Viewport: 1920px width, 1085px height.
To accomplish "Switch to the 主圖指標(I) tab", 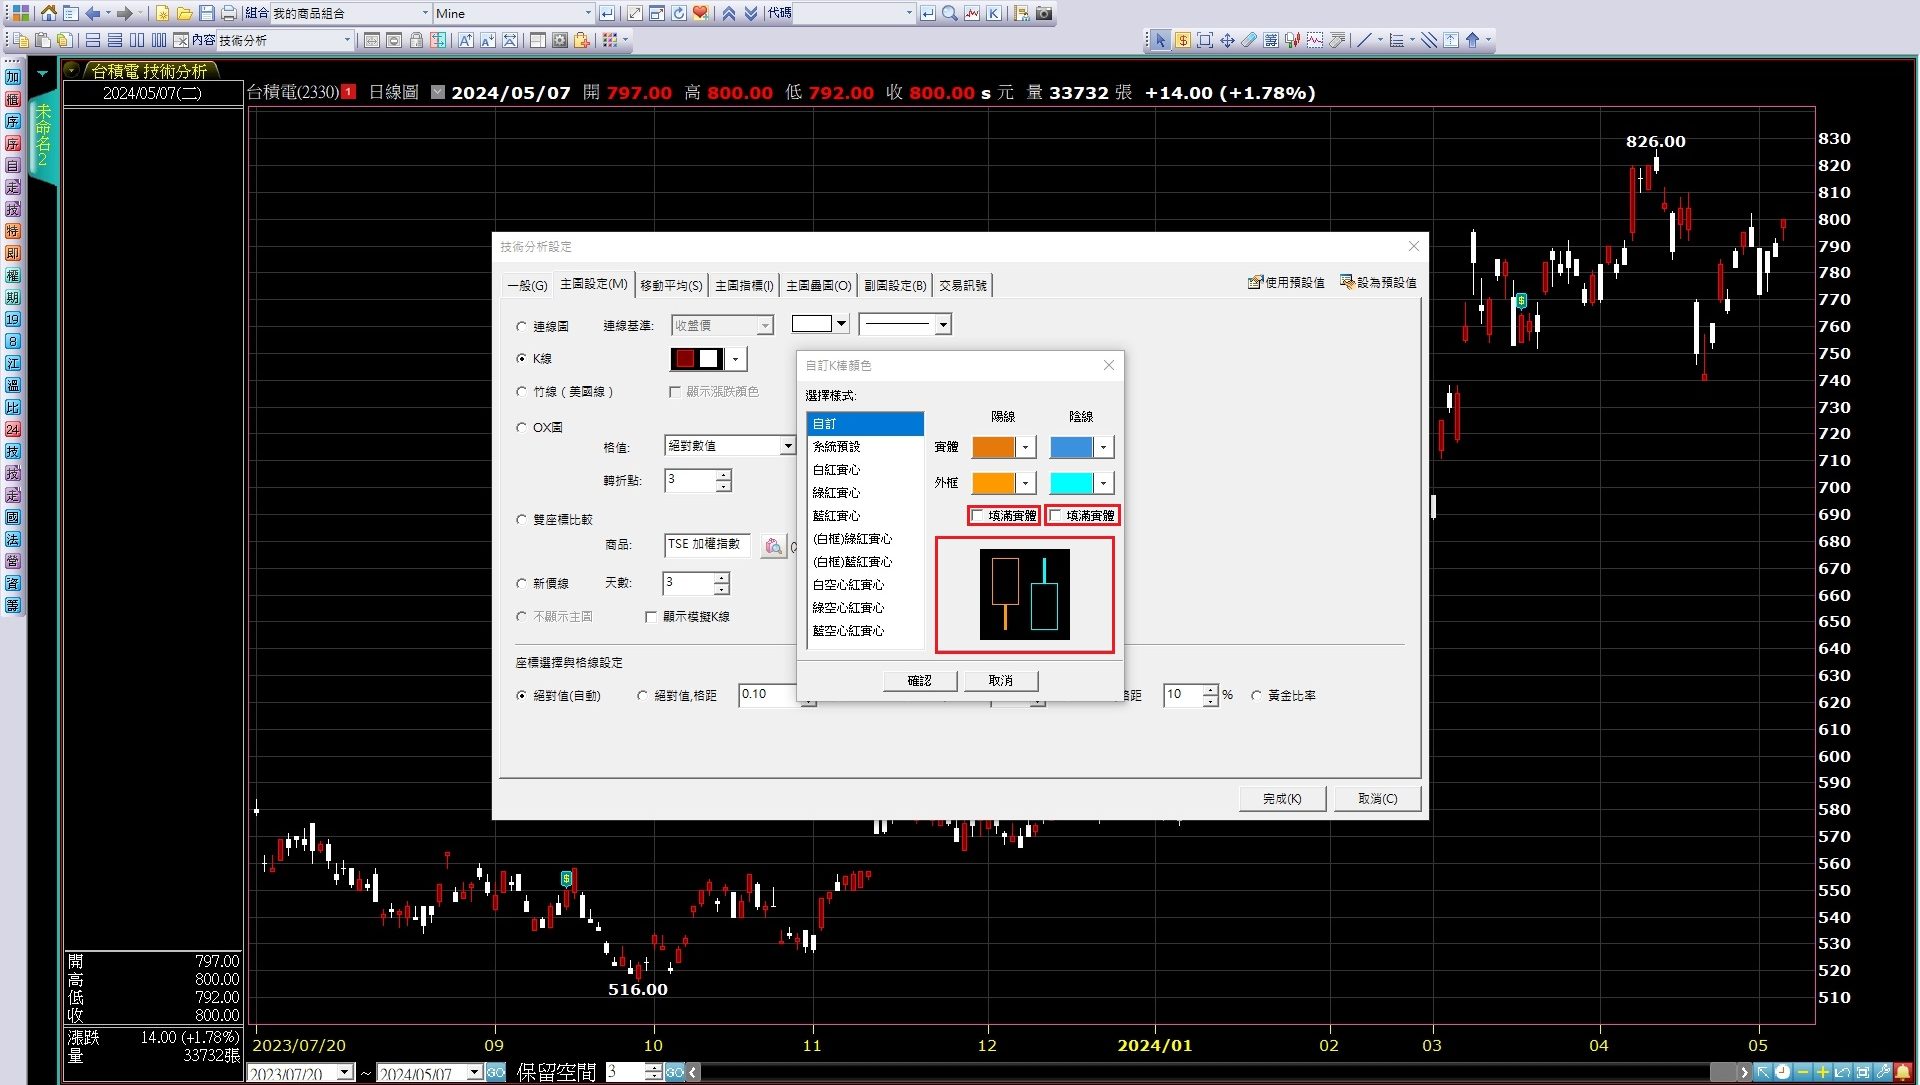I will (x=744, y=285).
